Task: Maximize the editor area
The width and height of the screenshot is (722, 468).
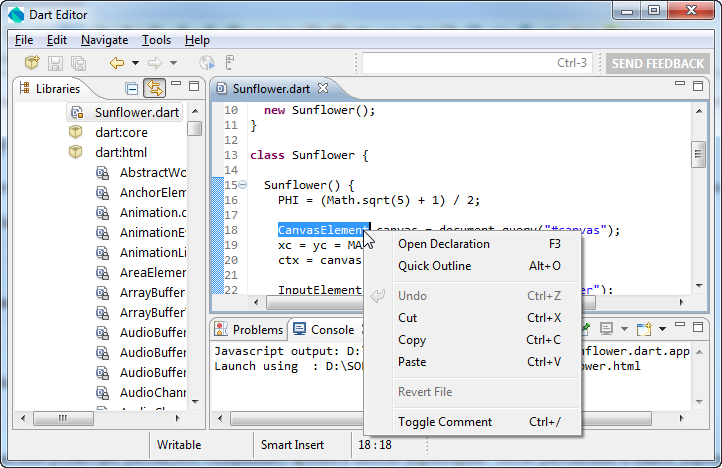Action: click(698, 86)
